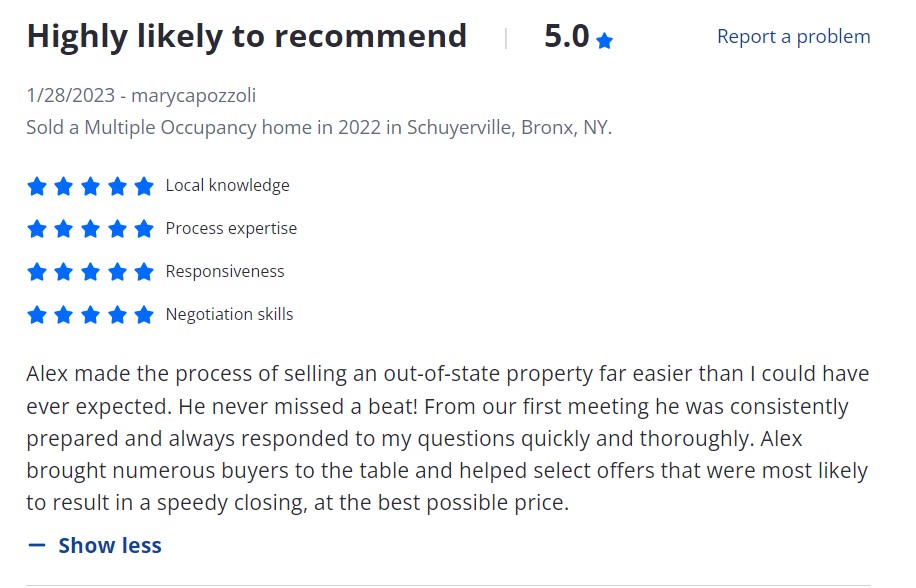
Task: Click the Negotiation skills label
Action: pyautogui.click(x=229, y=315)
